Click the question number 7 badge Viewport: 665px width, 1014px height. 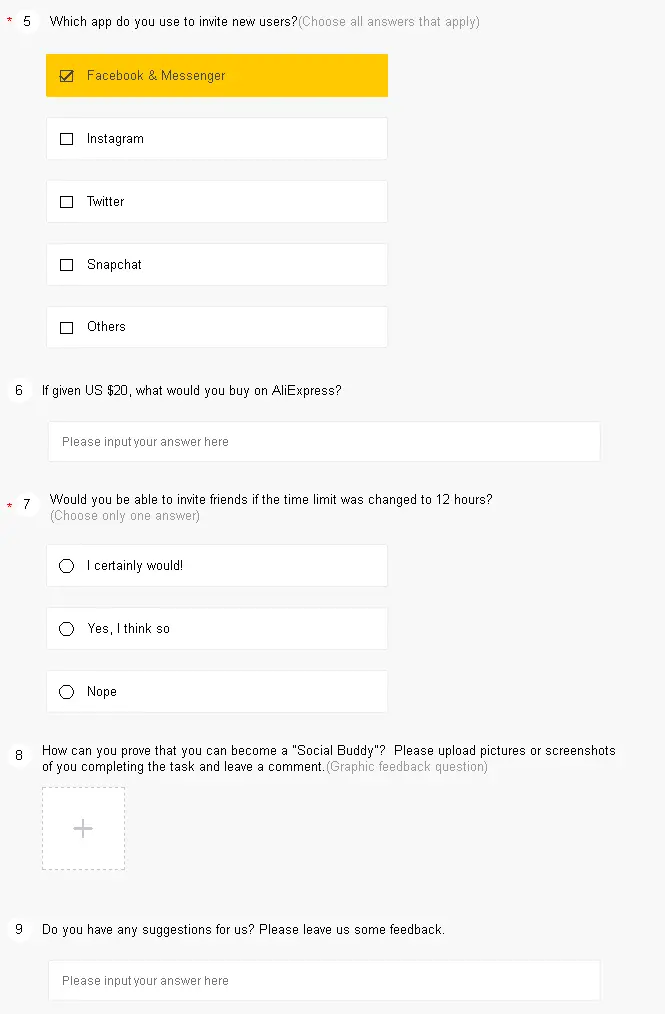point(27,504)
